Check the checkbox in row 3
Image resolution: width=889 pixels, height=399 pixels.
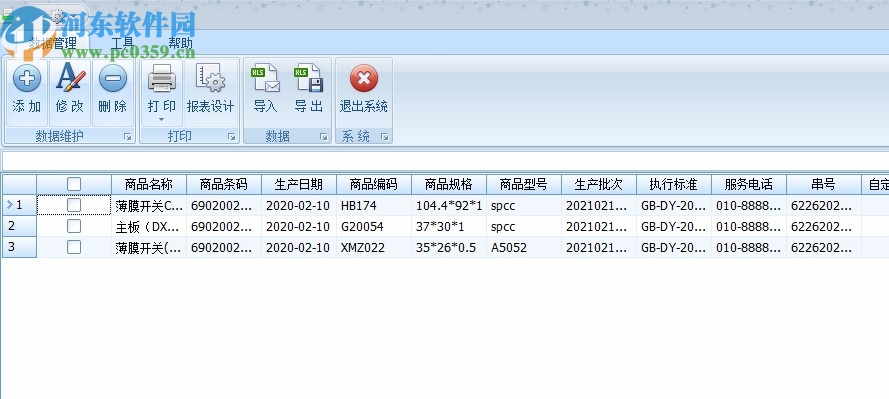pos(74,247)
